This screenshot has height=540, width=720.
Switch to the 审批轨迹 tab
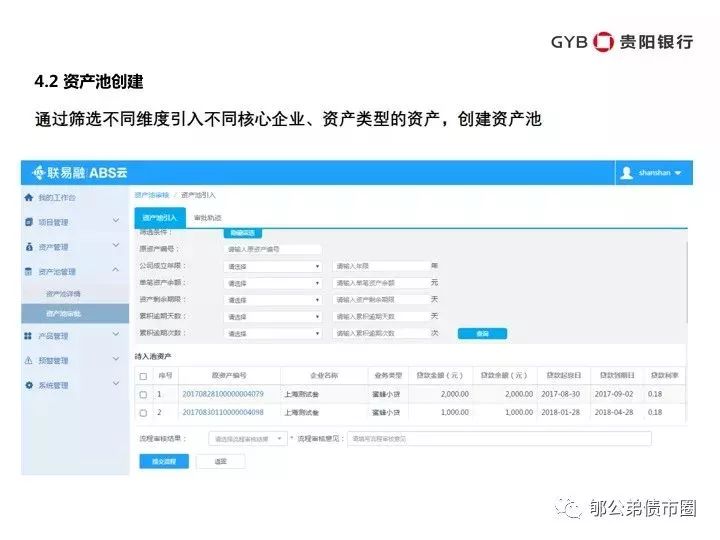pos(208,217)
